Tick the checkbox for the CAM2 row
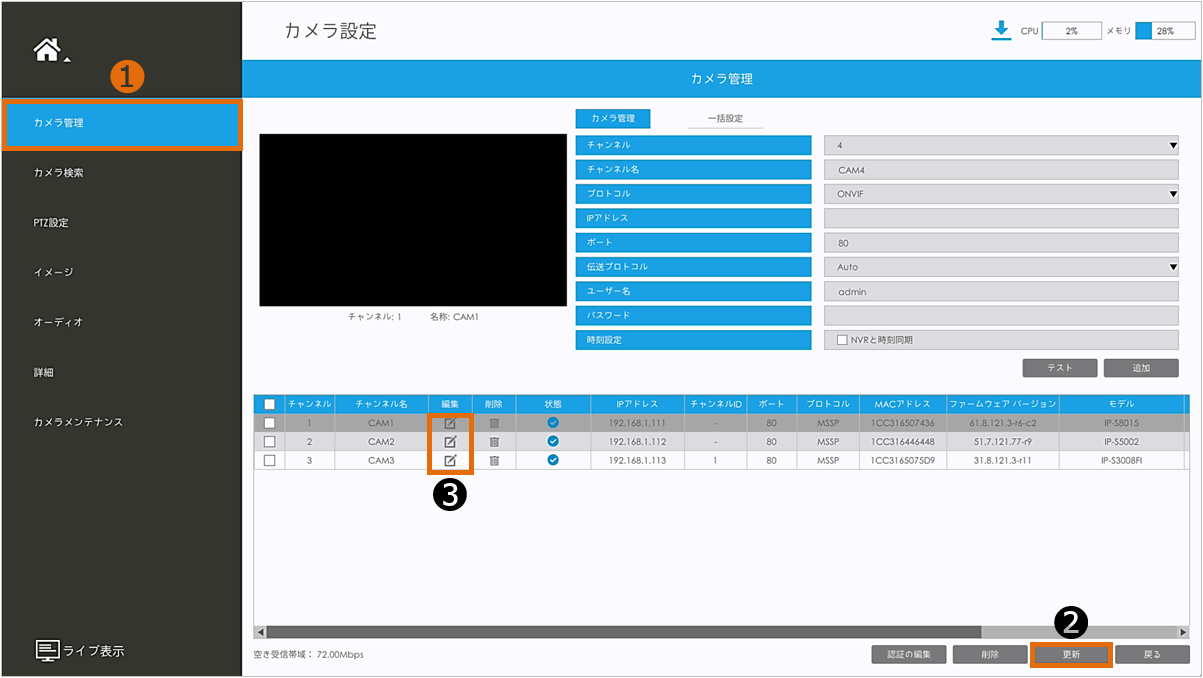Image resolution: width=1203 pixels, height=678 pixels. (x=269, y=441)
